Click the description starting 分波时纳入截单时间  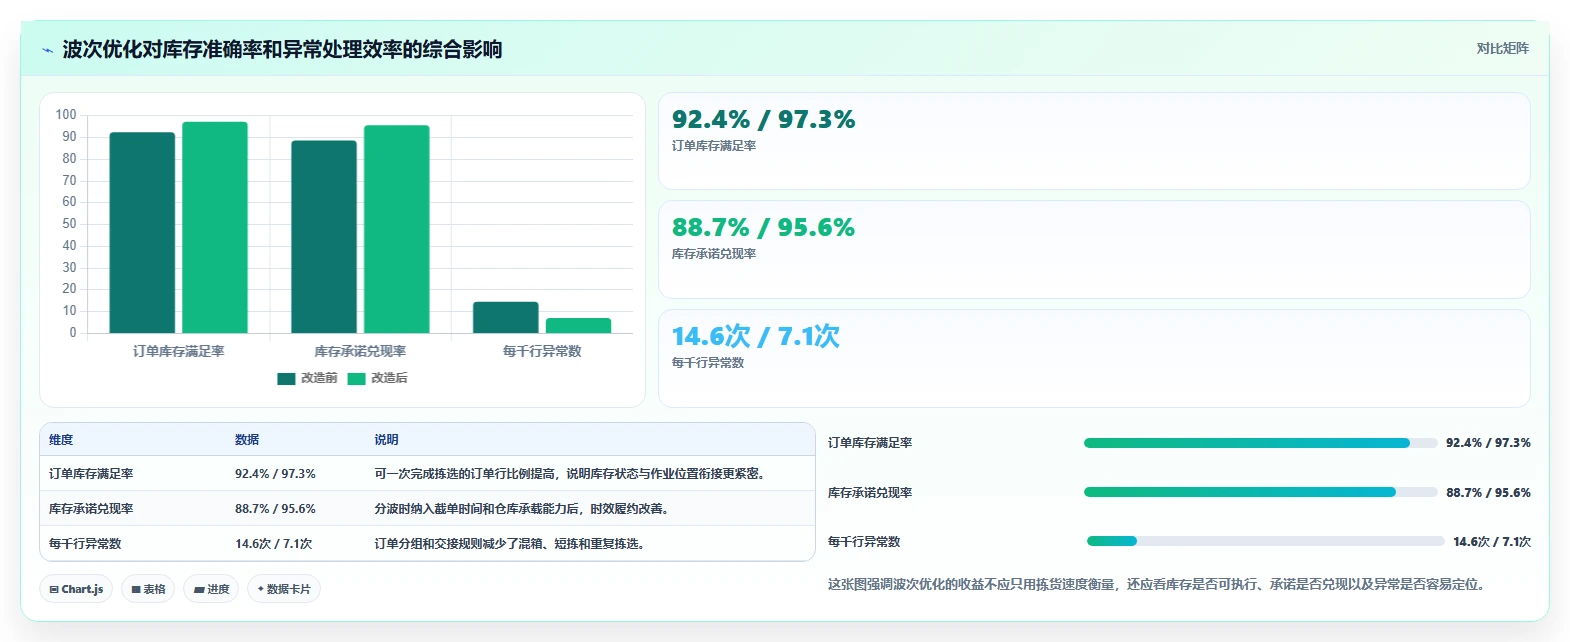524,509
